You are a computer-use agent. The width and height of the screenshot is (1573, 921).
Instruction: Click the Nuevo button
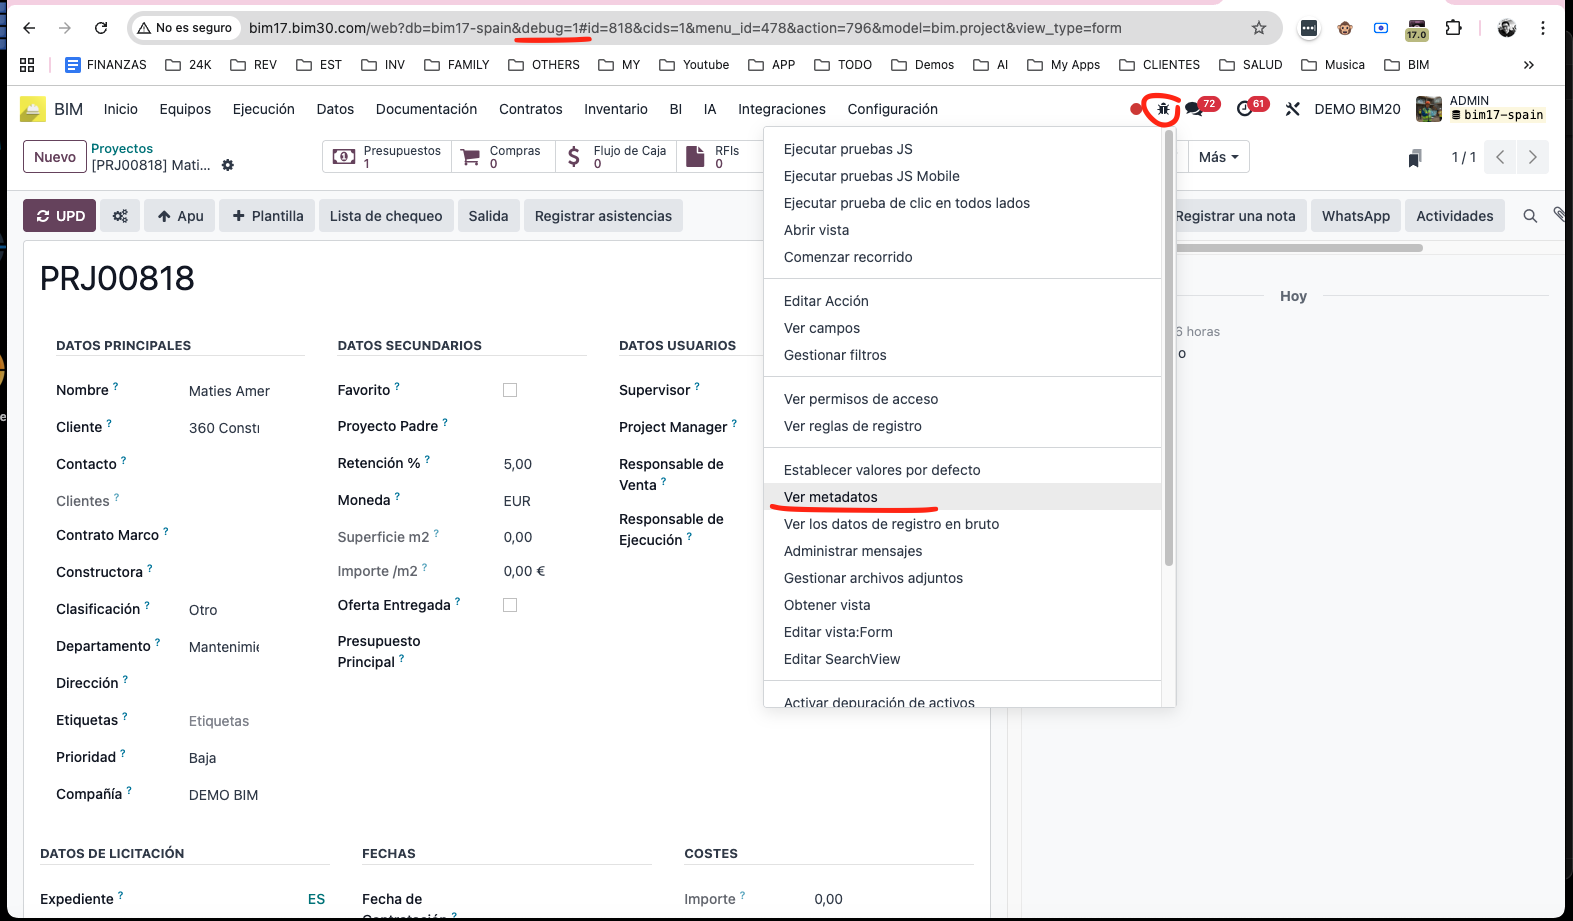pos(55,157)
